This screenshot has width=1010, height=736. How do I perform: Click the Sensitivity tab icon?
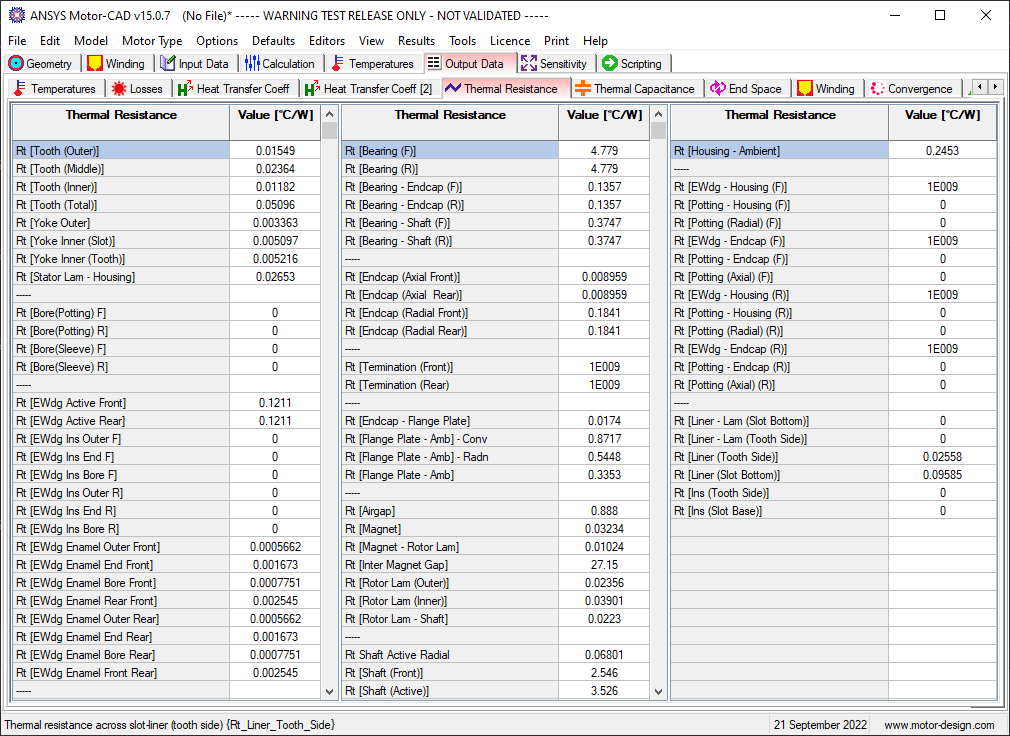point(528,64)
